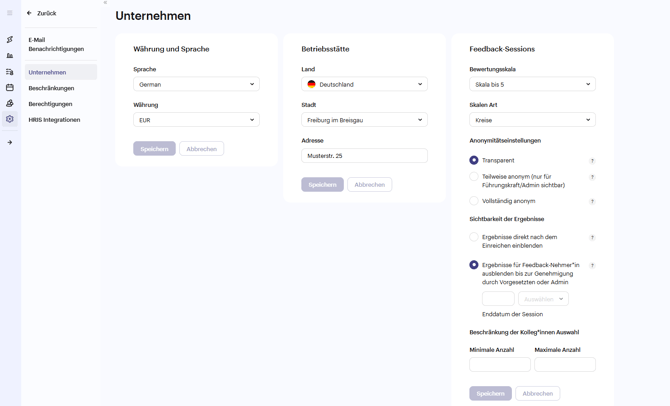Select the Teilweise anonym radio option
The width and height of the screenshot is (670, 406).
pos(474,177)
